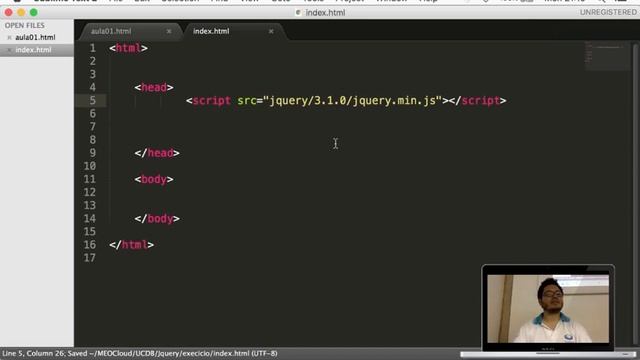This screenshot has height=360, width=640.
Task: Close the aula01.html tab with its x
Action: point(169,31)
